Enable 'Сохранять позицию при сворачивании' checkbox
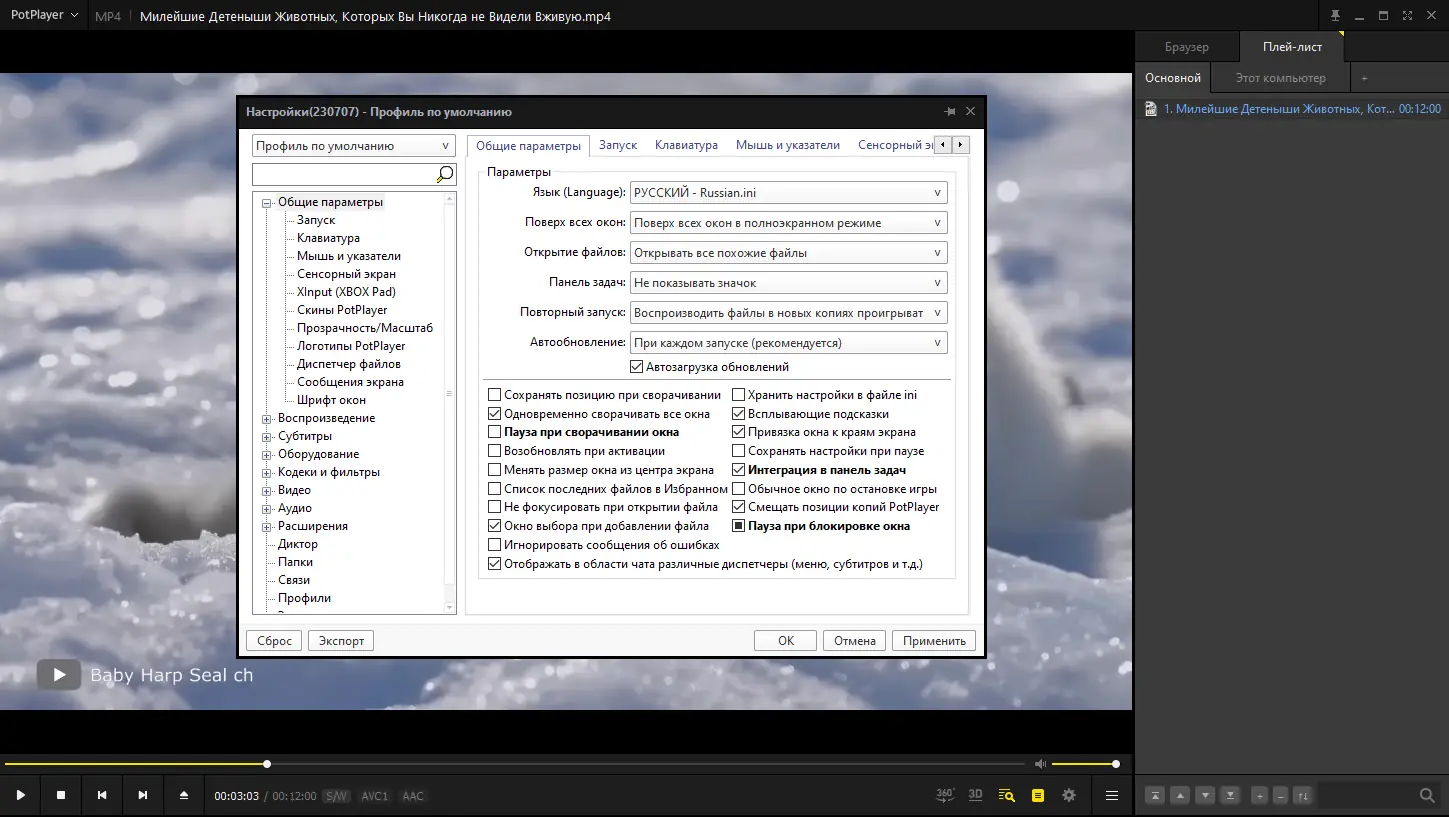This screenshot has height=817, width=1449. coord(495,395)
